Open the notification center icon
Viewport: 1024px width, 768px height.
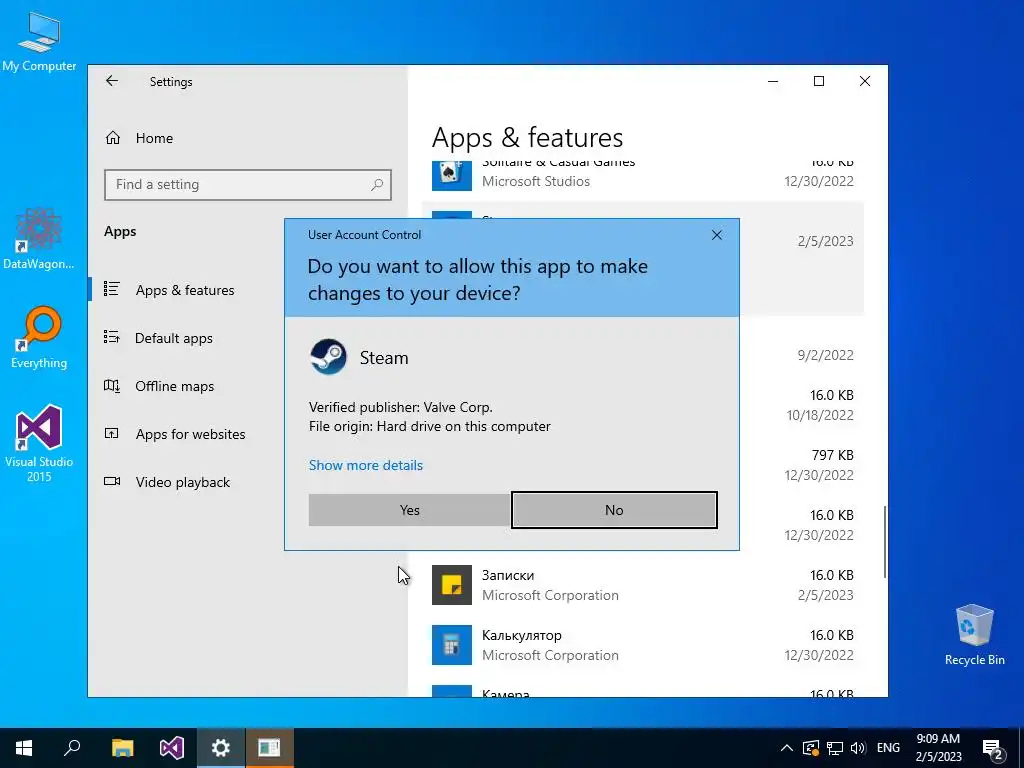(993, 748)
